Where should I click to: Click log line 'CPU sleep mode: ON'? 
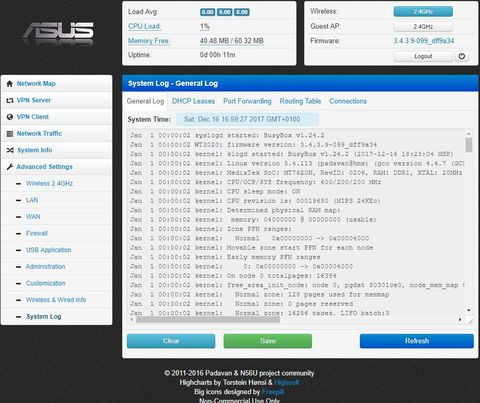tap(215, 192)
